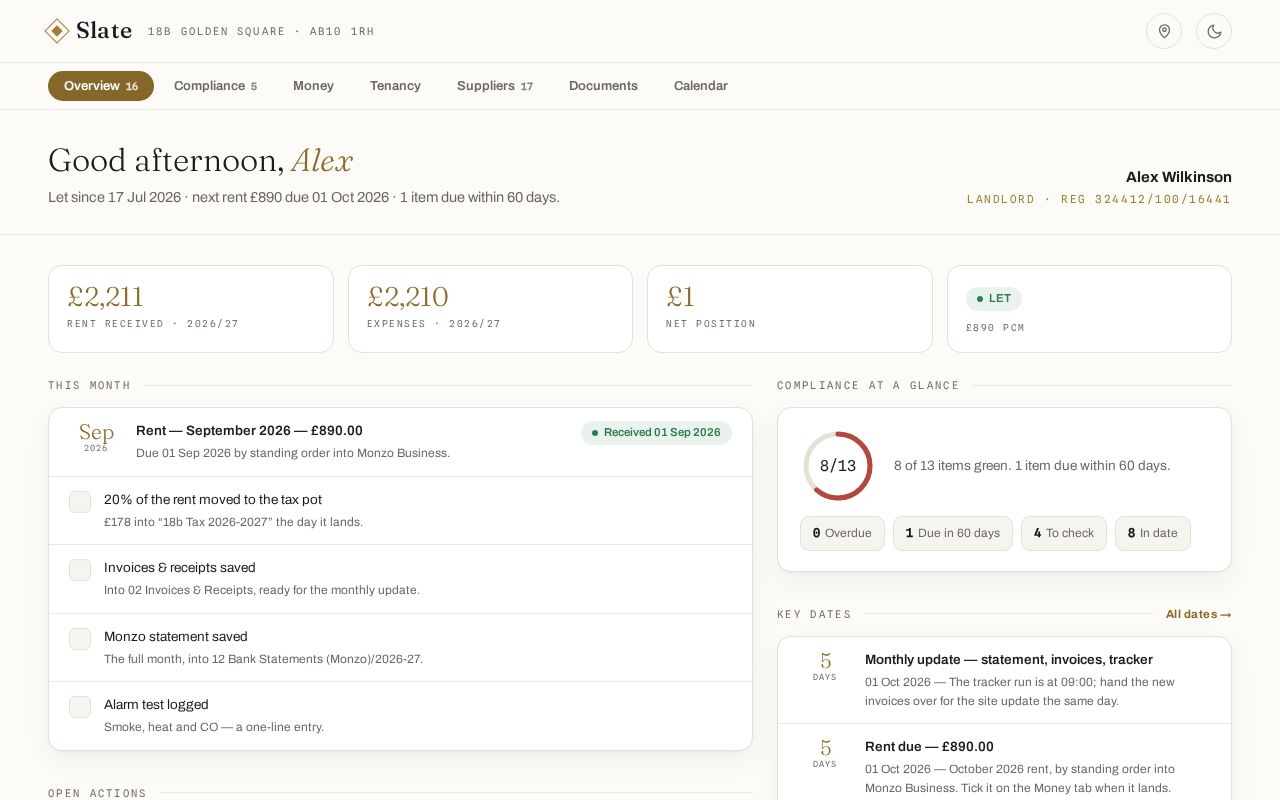Select the Overview tab
Screen dimensions: 1280x800
pos(101,86)
